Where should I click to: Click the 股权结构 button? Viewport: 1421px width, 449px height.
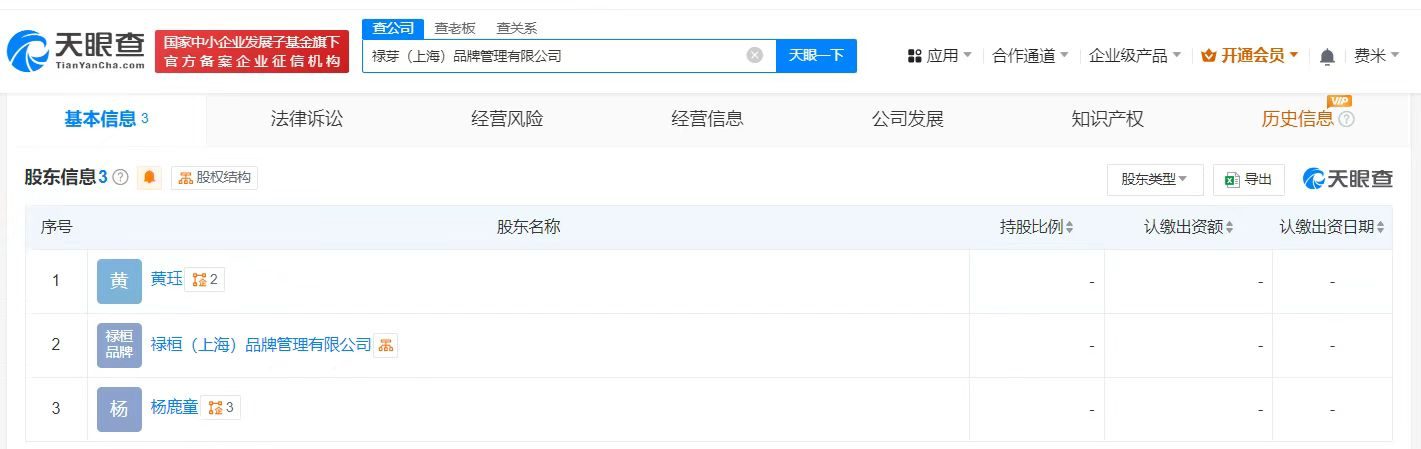tap(214, 178)
